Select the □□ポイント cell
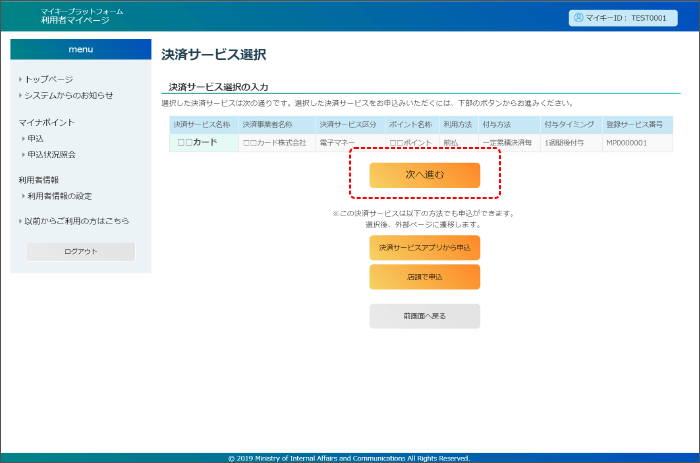 (412, 143)
